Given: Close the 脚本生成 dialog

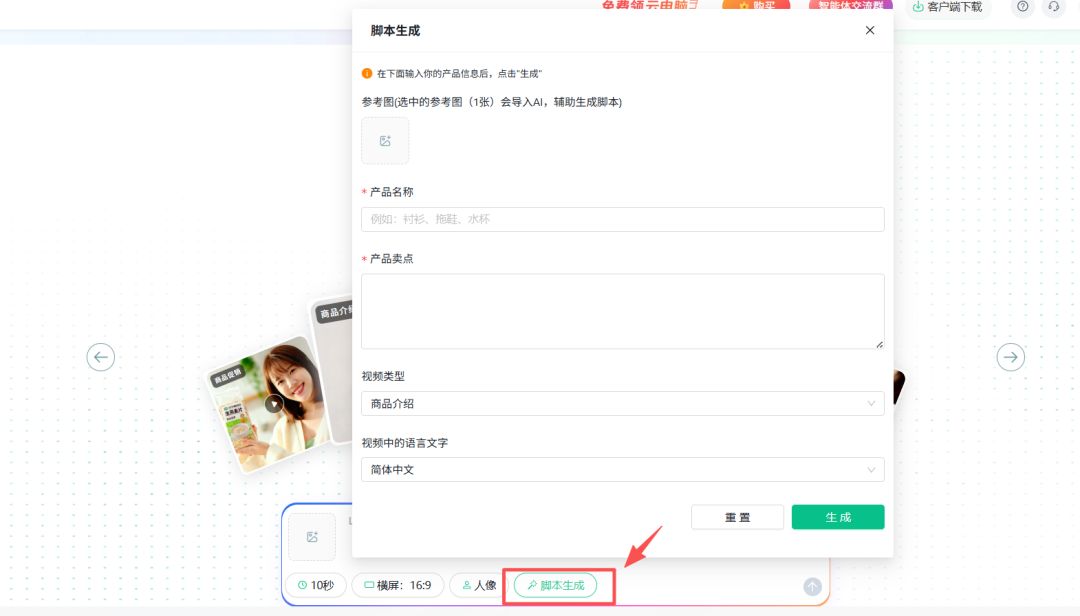Looking at the screenshot, I should tap(869, 30).
